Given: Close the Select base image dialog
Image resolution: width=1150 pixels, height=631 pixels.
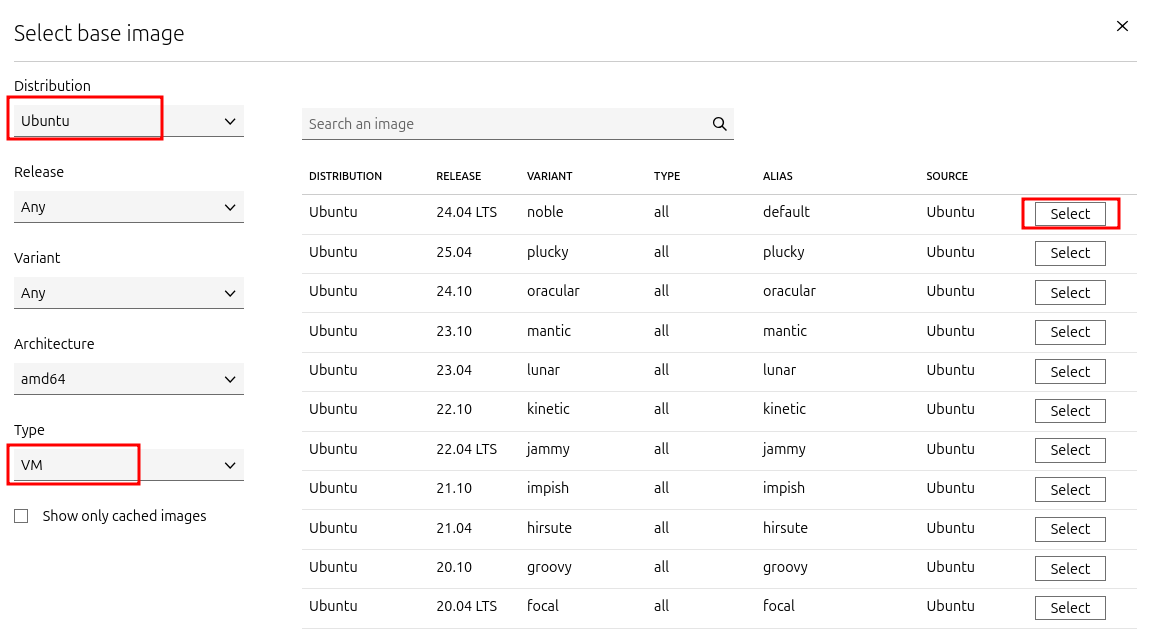Looking at the screenshot, I should coord(1122,26).
